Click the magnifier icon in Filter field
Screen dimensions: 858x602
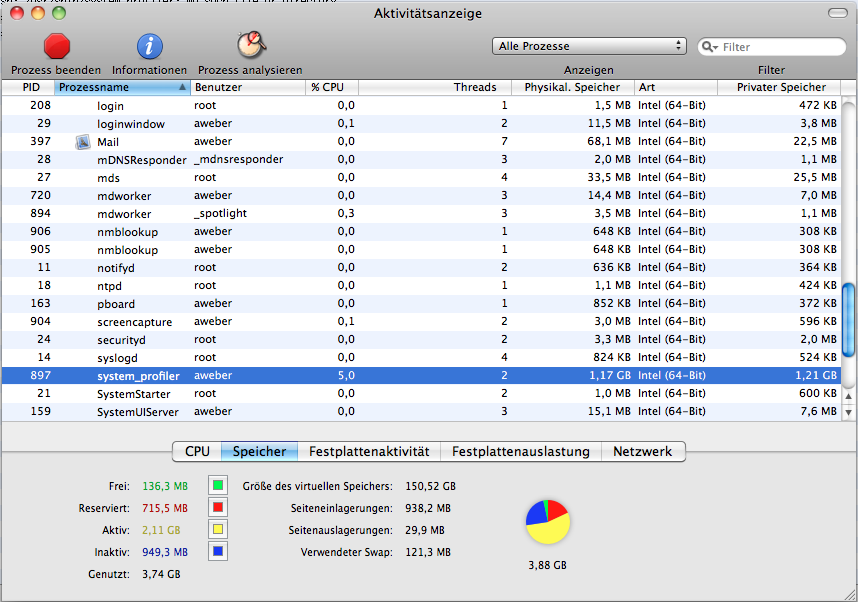(709, 47)
